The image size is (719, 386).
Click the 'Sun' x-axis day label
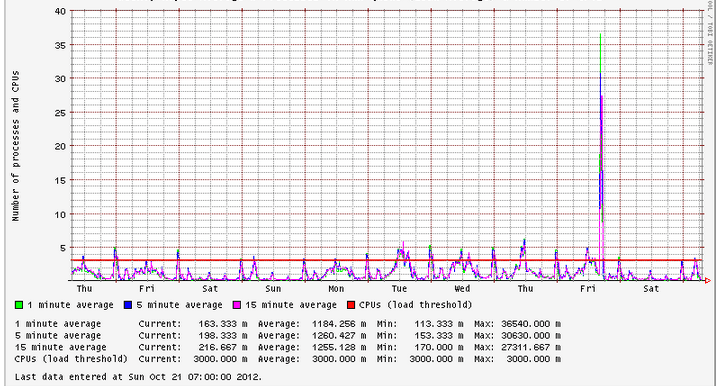coord(273,289)
